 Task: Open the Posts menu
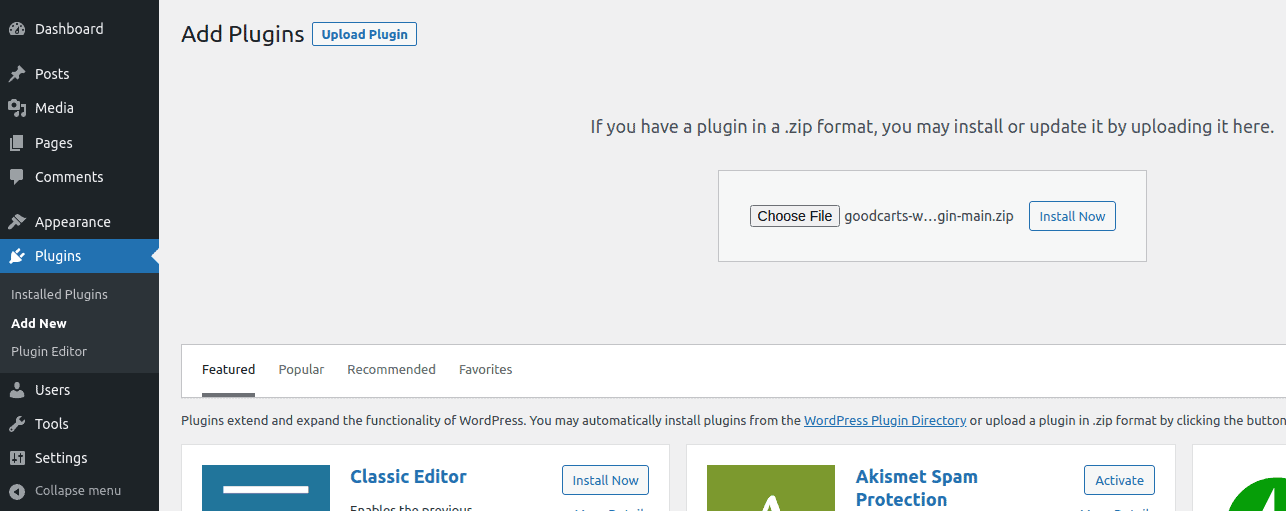79,74
